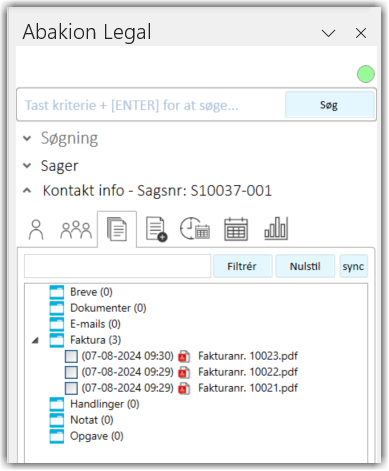
Task: Click the Faktura folder icon
Action: pos(57,340)
